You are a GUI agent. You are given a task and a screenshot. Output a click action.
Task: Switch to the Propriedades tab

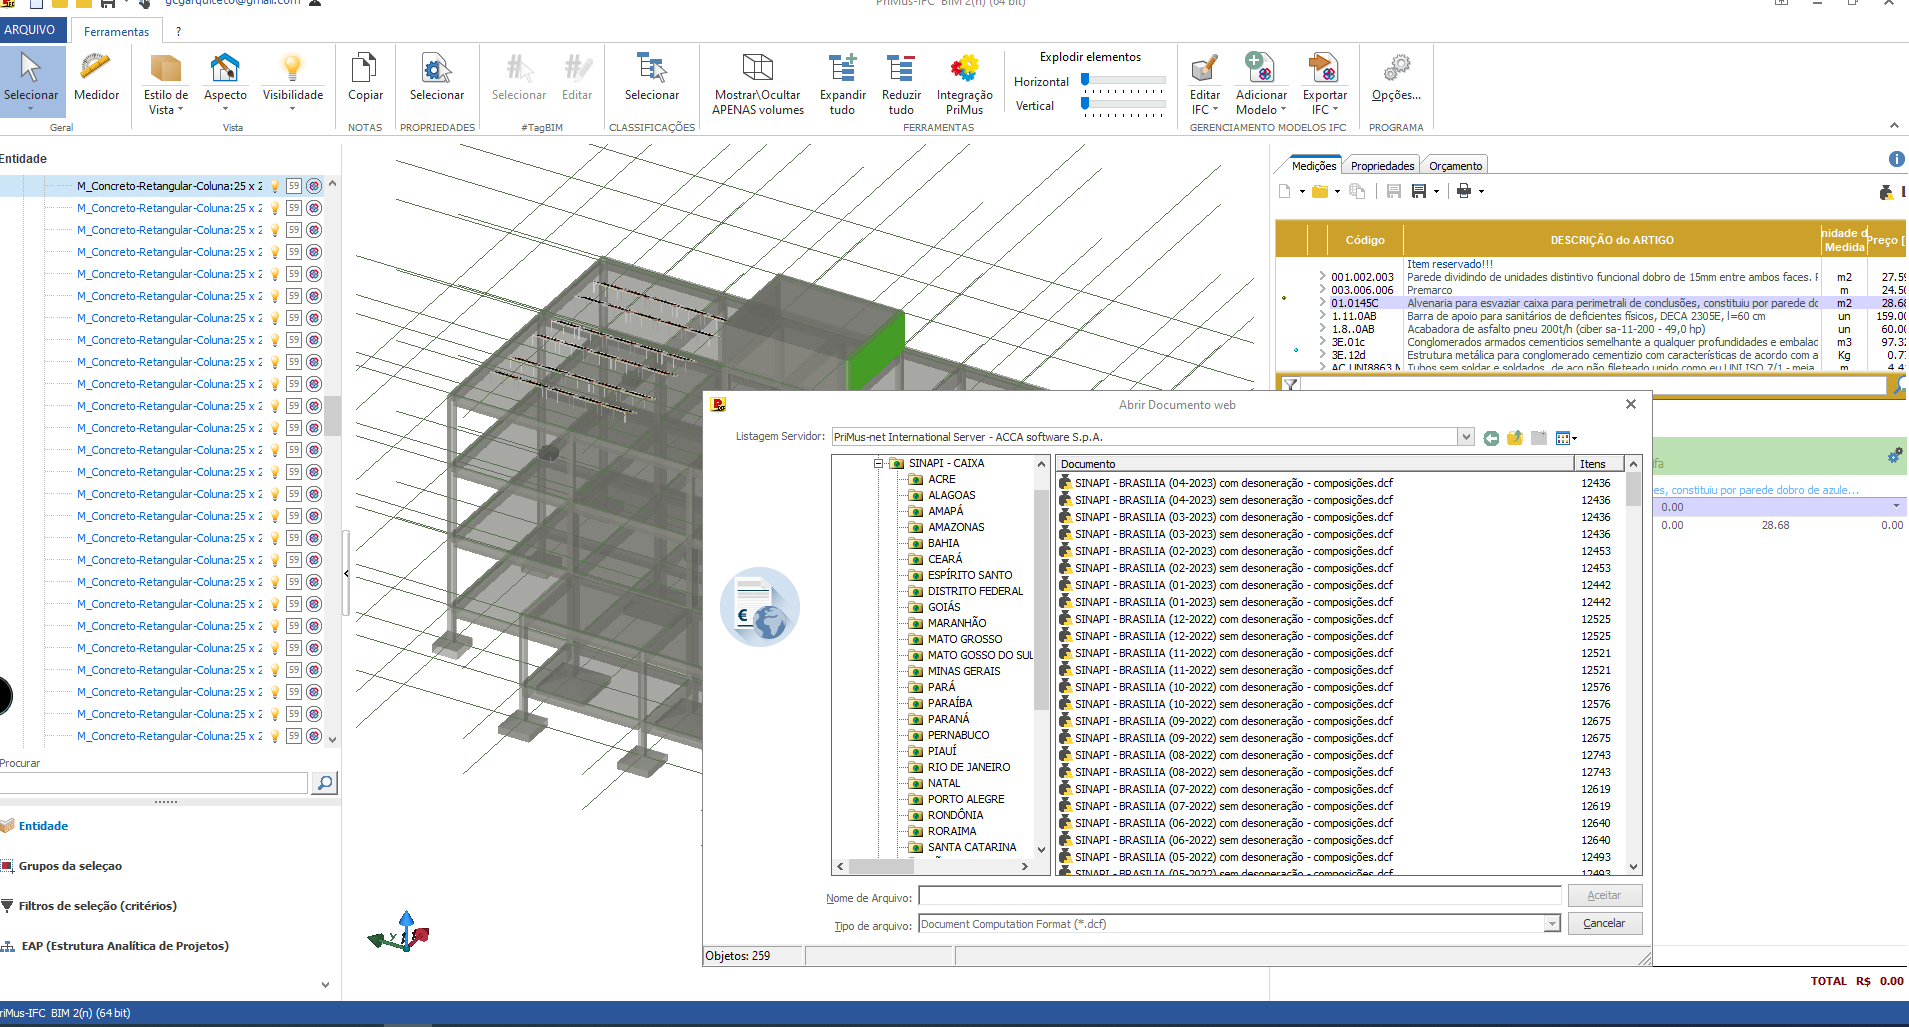(1382, 166)
